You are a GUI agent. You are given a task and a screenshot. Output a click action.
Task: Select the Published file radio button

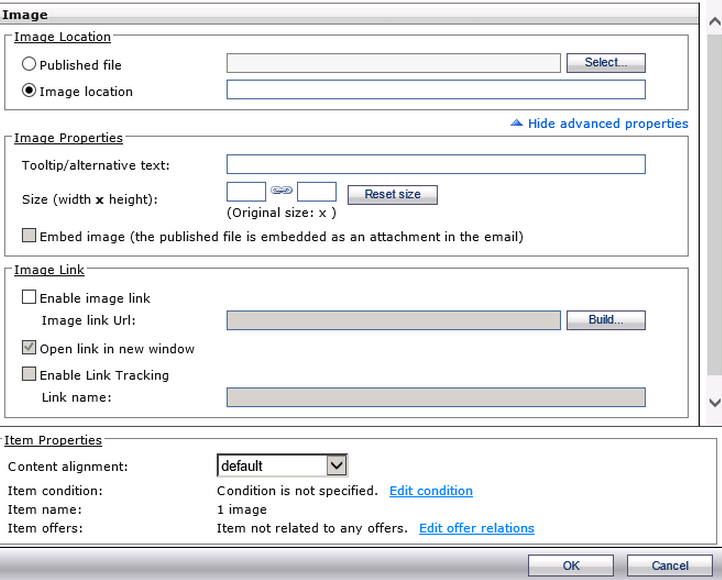pos(29,64)
